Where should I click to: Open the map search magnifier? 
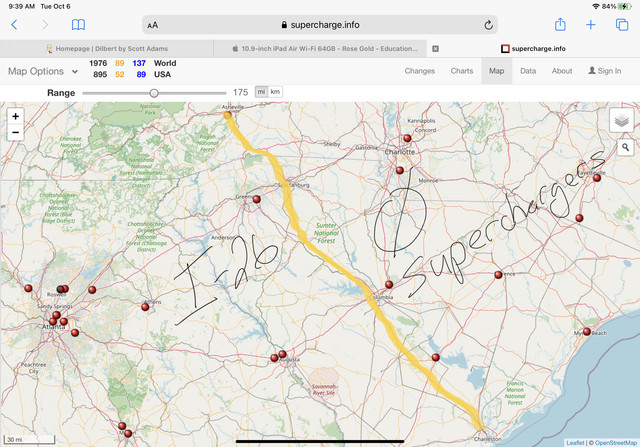point(625,147)
